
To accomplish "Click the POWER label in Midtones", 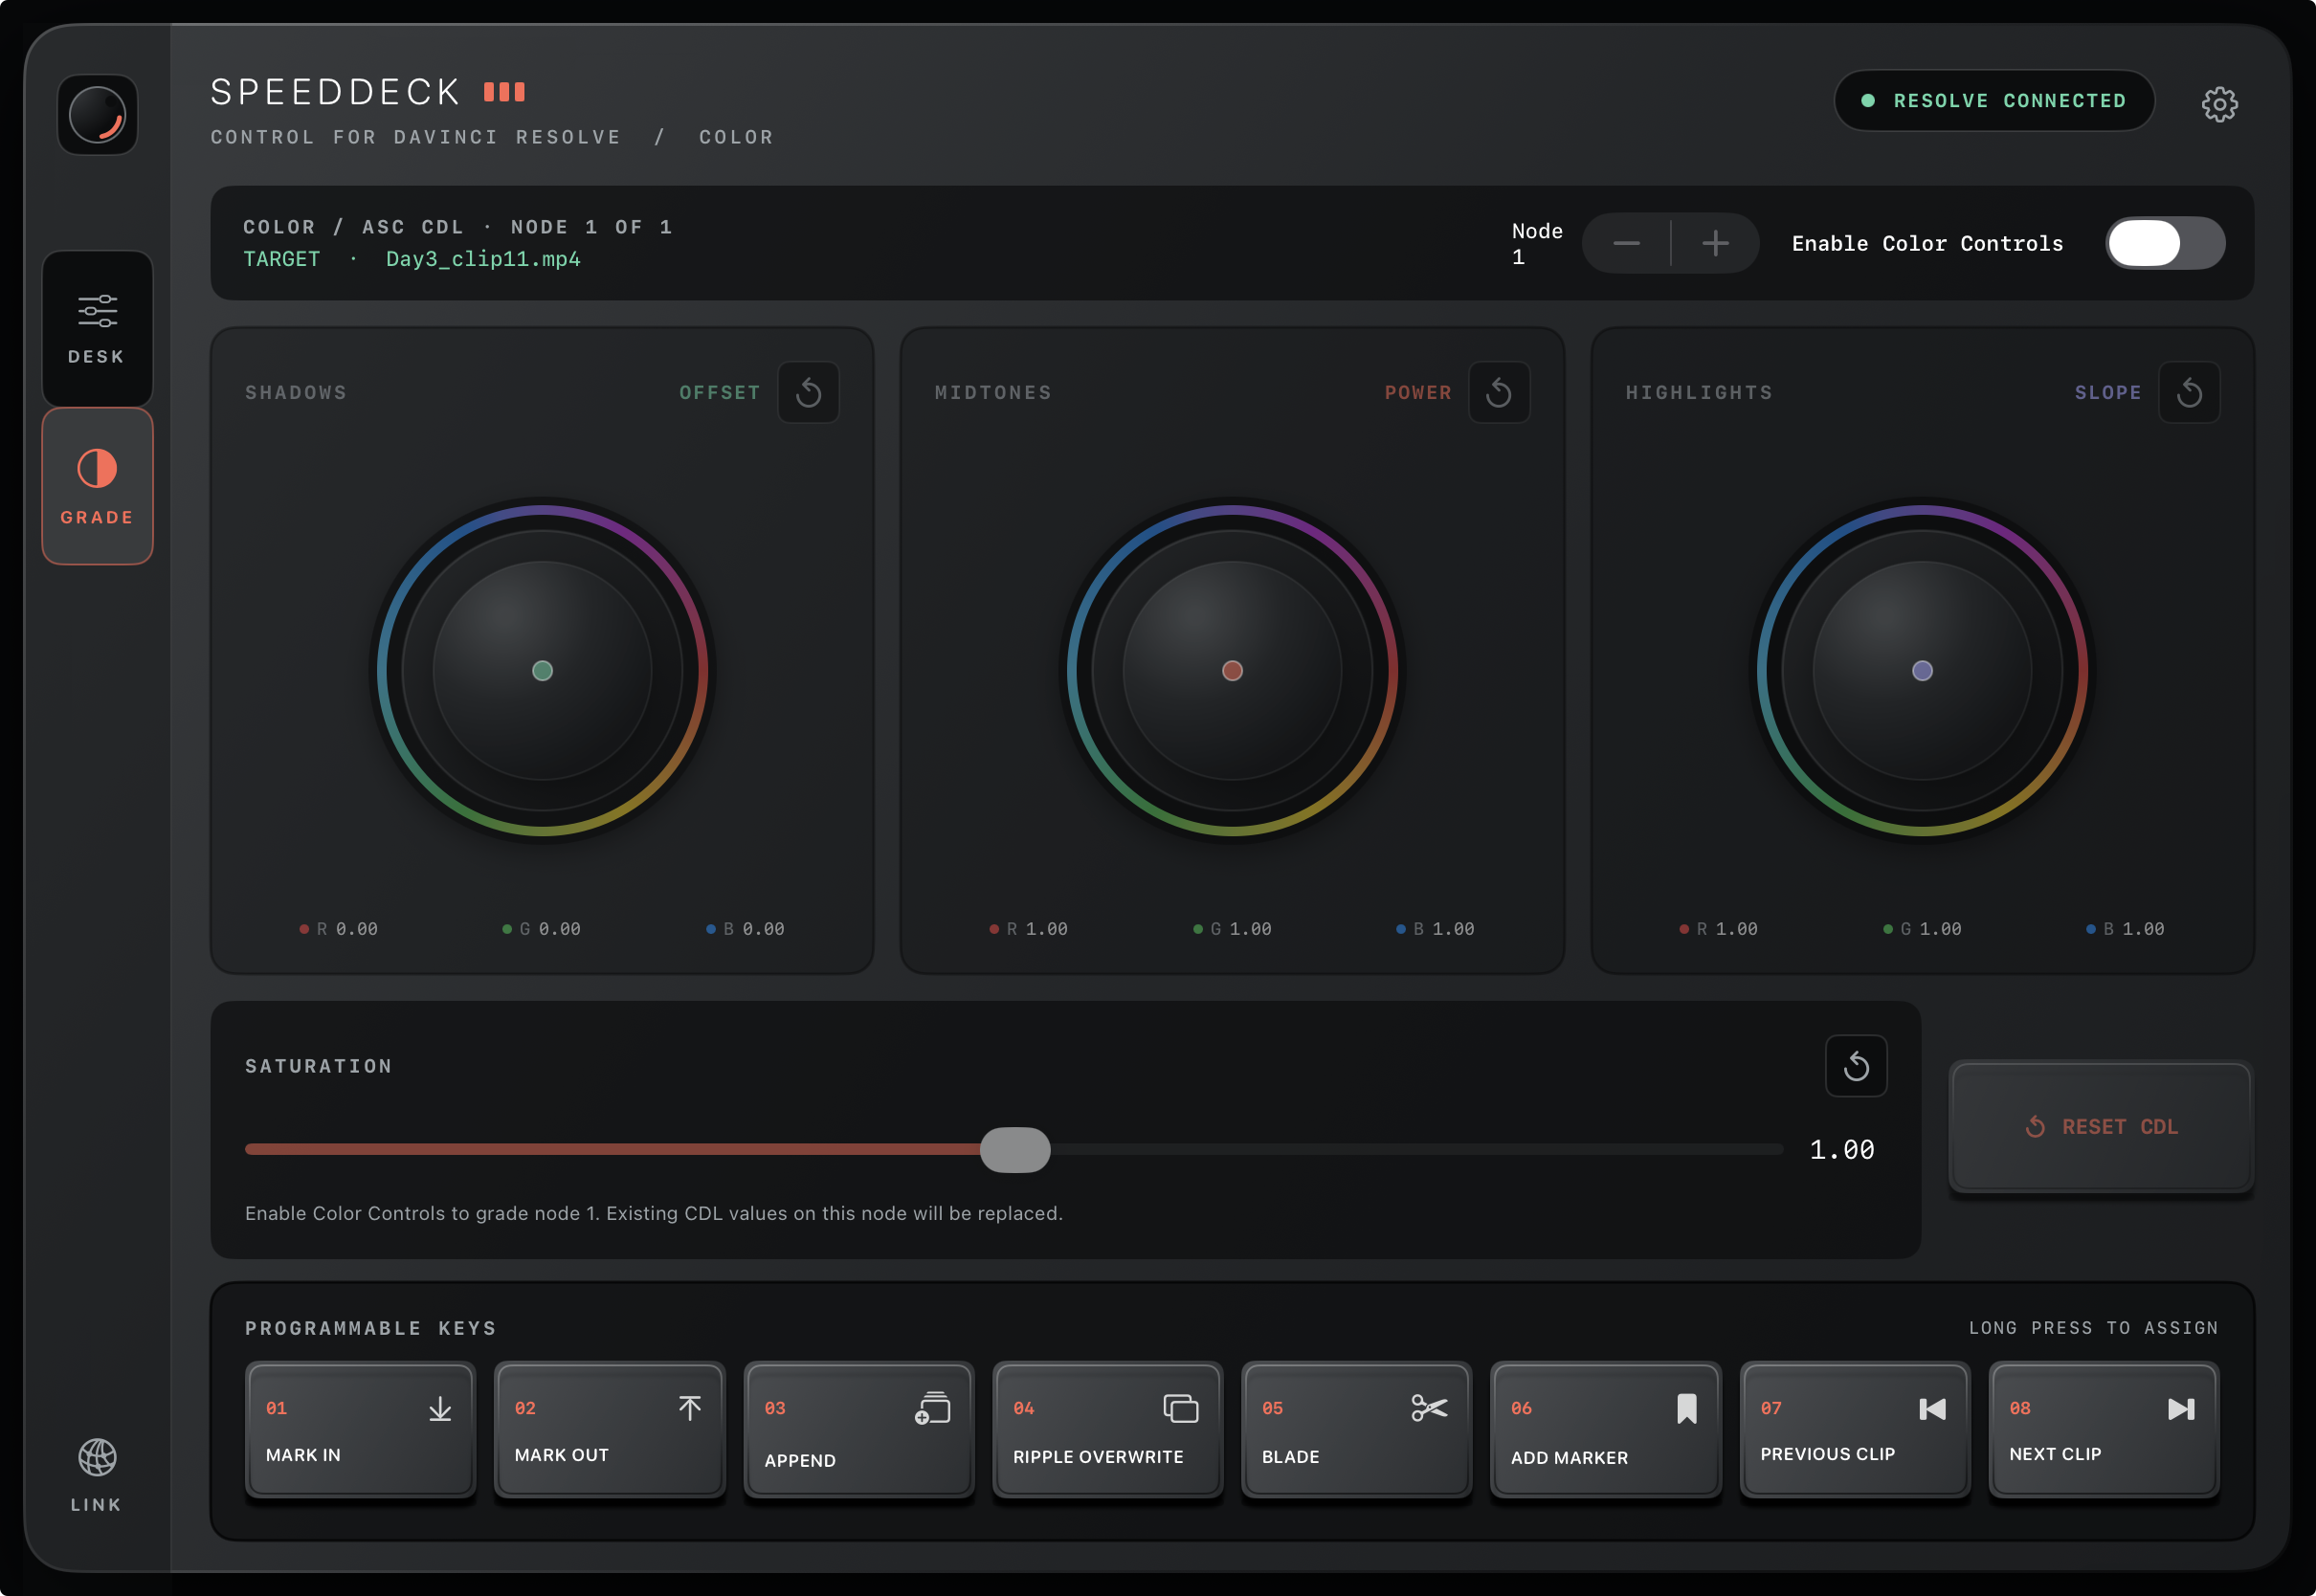I will pyautogui.click(x=1418, y=393).
